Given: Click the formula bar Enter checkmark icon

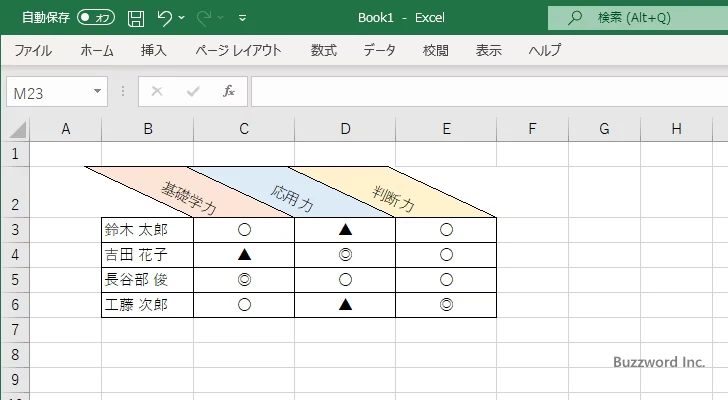Looking at the screenshot, I should (x=193, y=91).
